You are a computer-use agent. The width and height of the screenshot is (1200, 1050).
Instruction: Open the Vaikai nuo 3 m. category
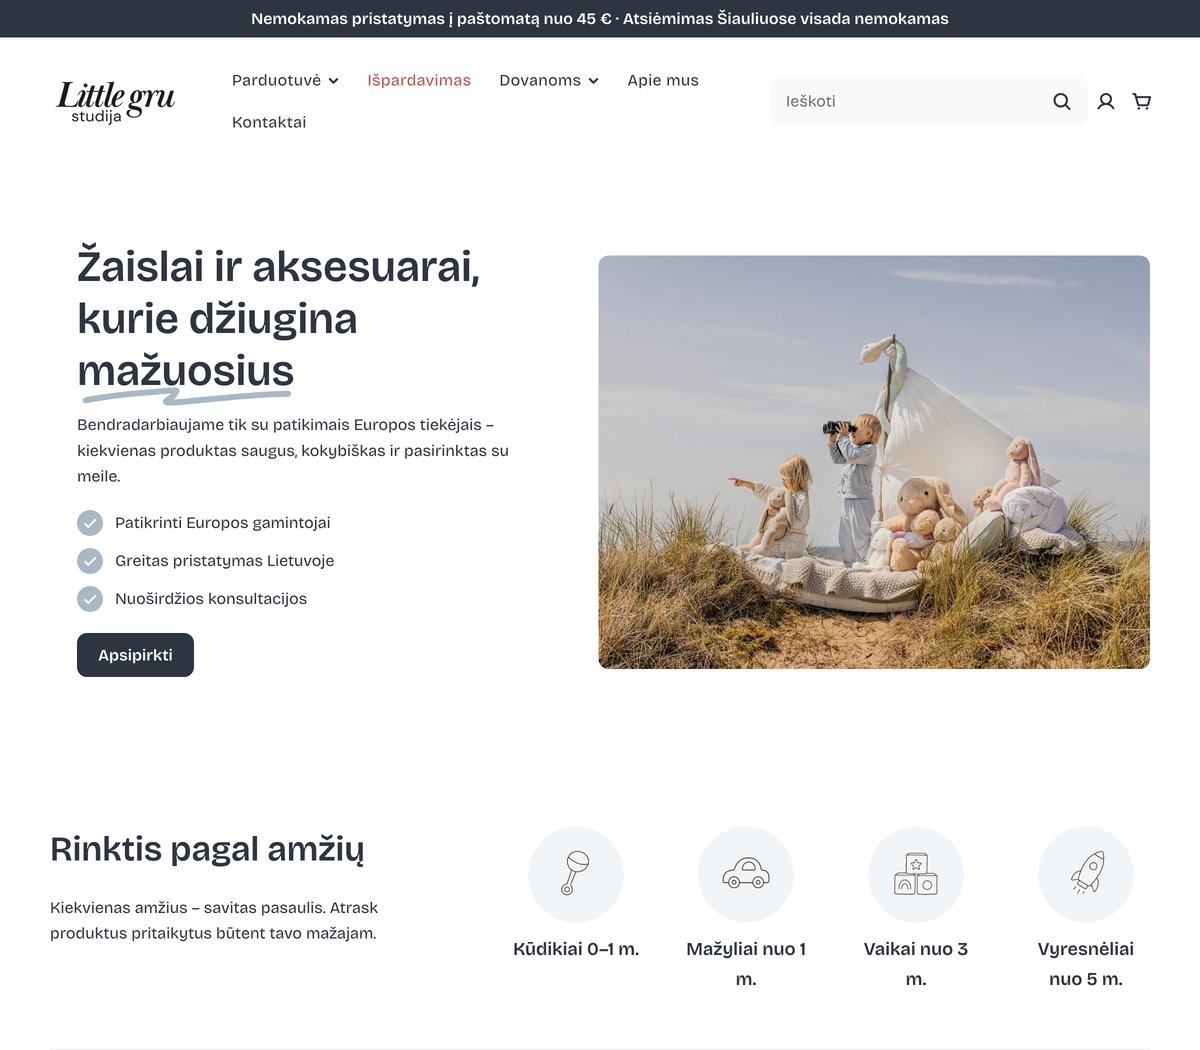coord(916,964)
